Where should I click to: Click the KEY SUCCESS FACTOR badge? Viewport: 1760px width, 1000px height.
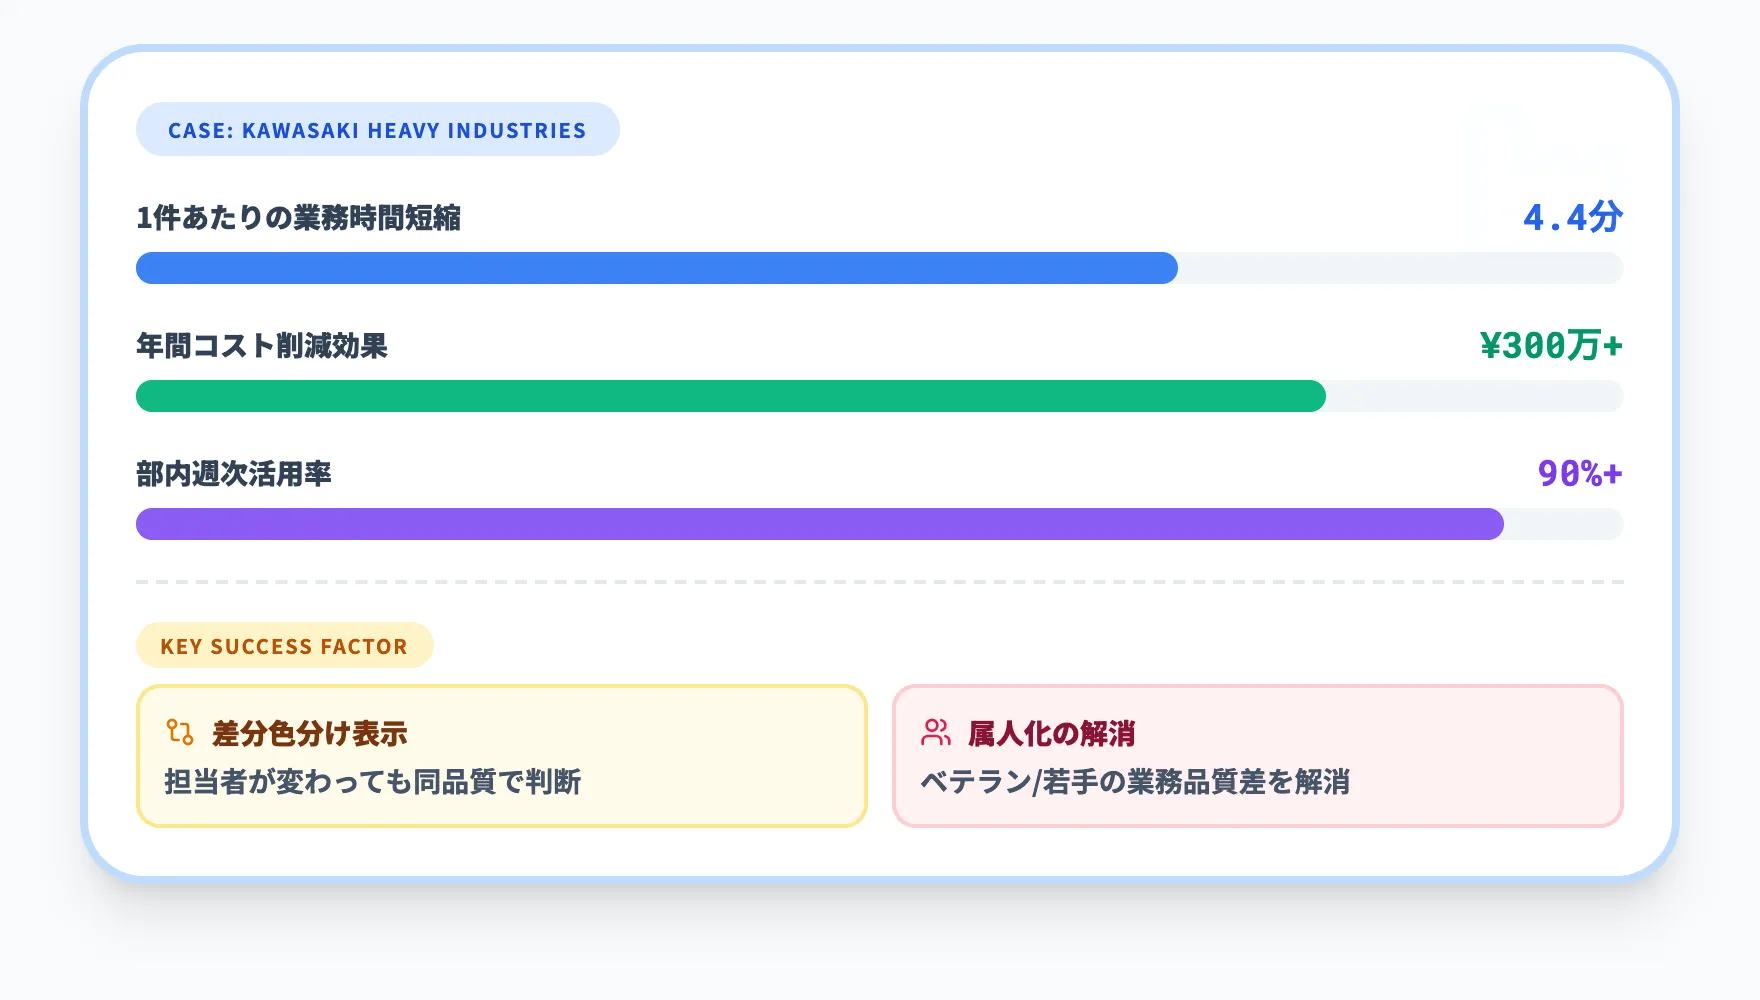[284, 646]
